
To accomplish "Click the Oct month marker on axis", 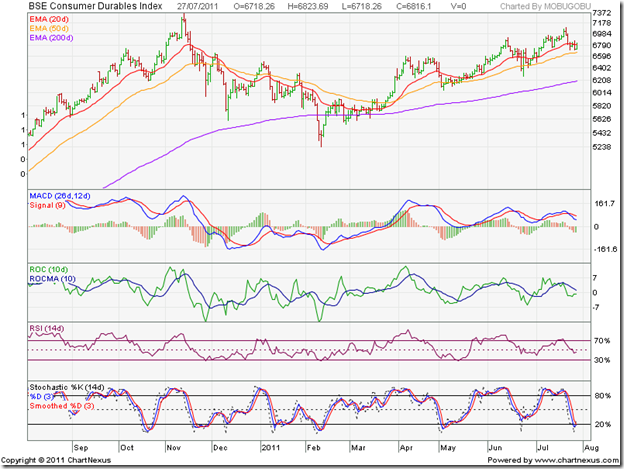I will [127, 448].
